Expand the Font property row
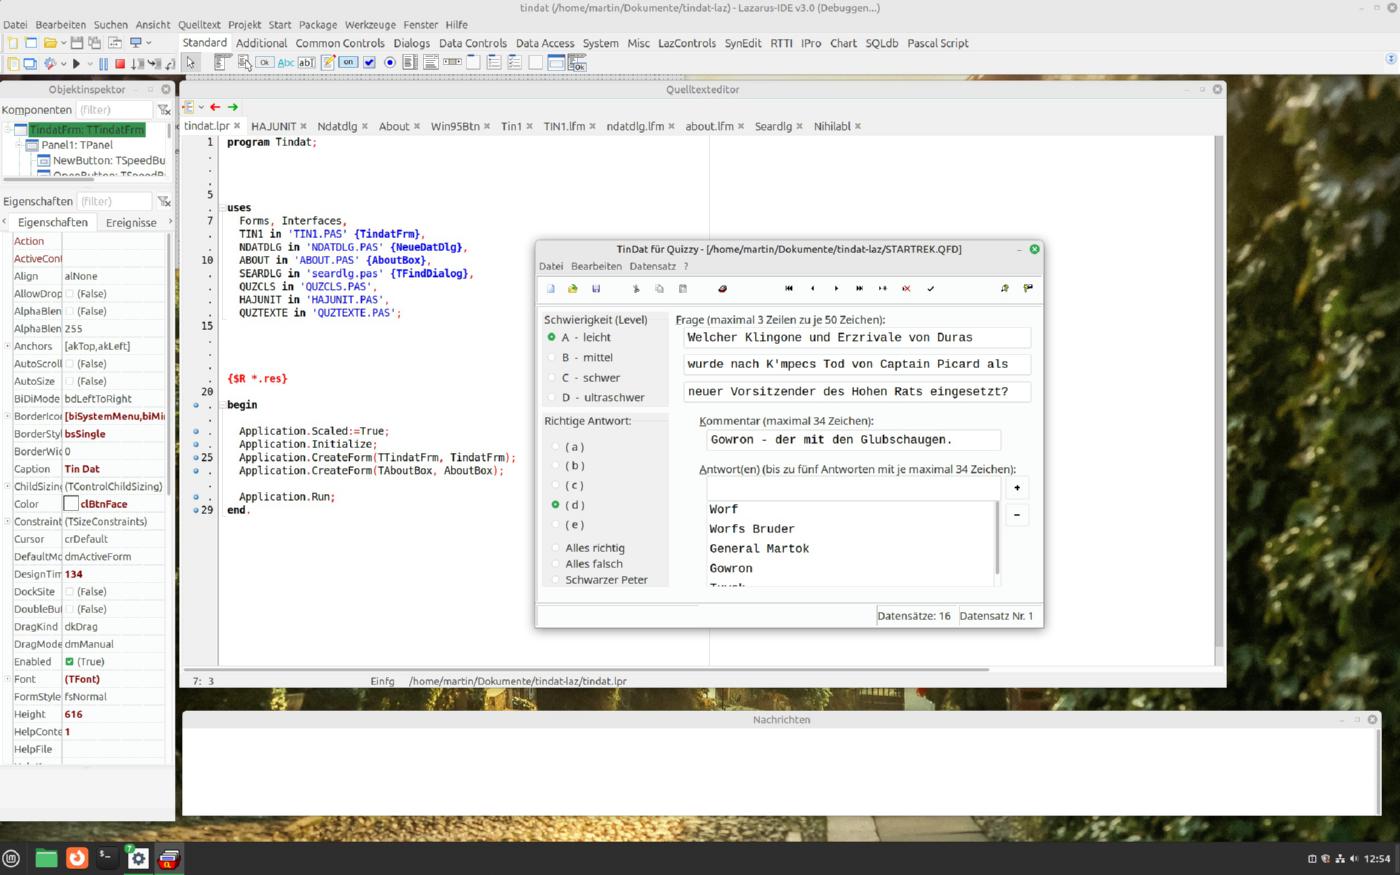 [7, 679]
